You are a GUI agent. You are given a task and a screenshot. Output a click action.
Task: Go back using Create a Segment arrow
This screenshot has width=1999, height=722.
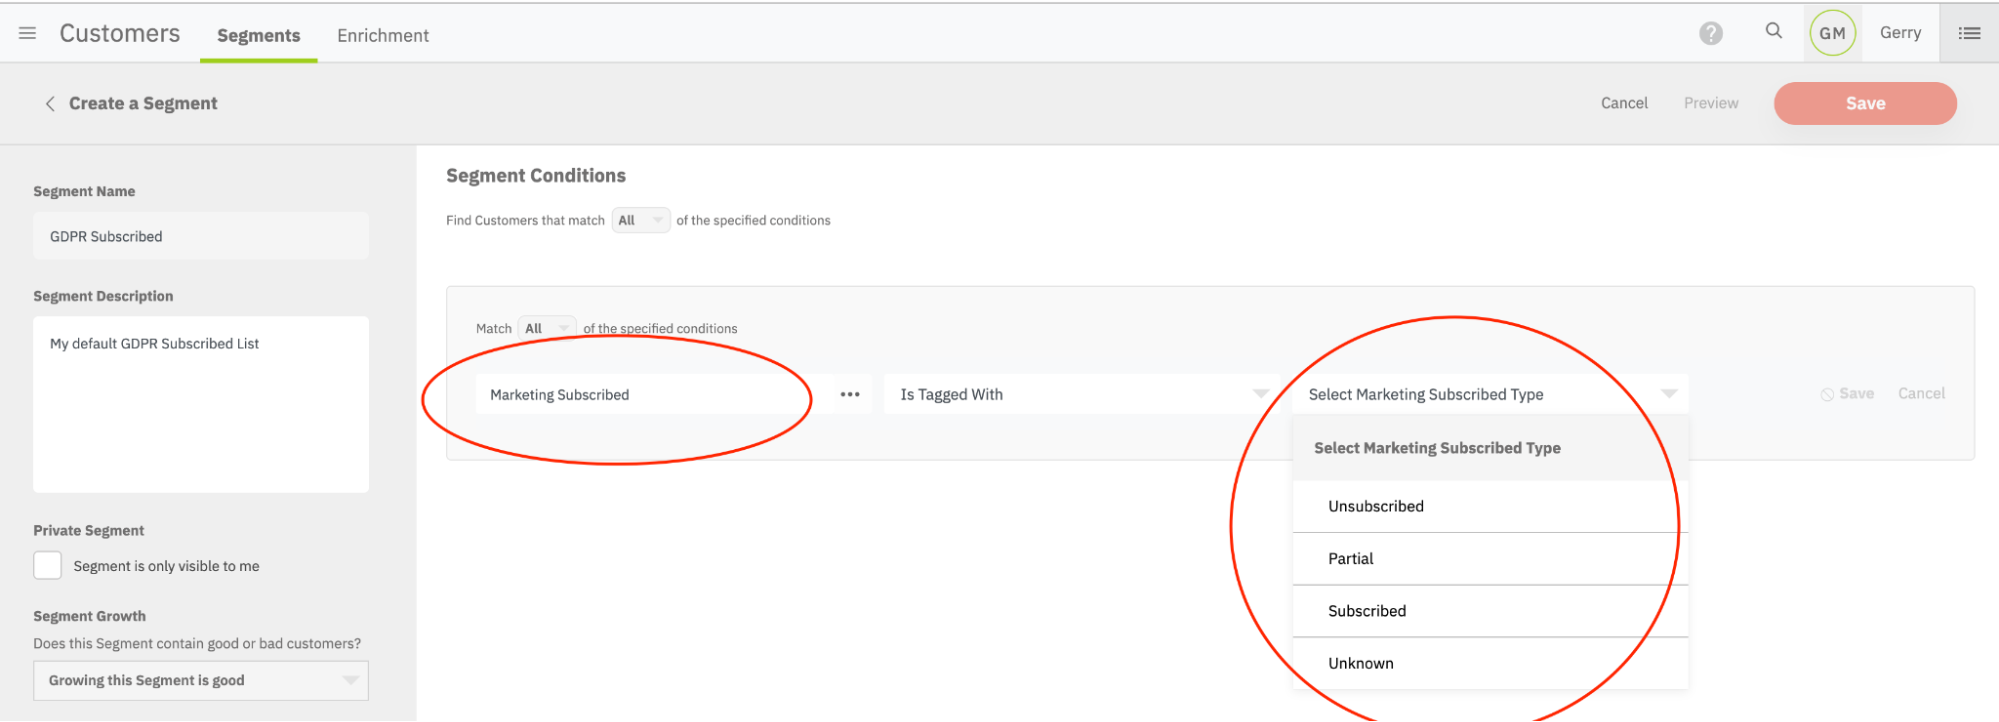(50, 103)
